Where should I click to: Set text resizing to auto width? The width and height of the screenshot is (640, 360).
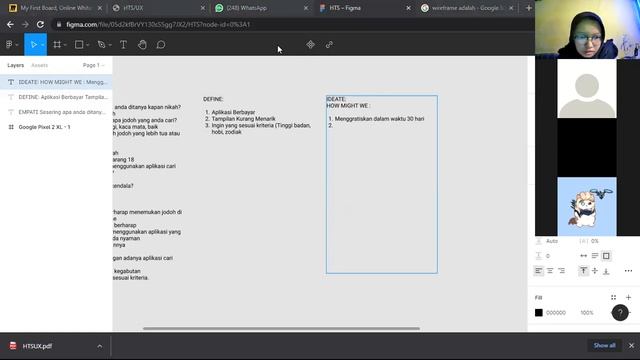coord(584,256)
